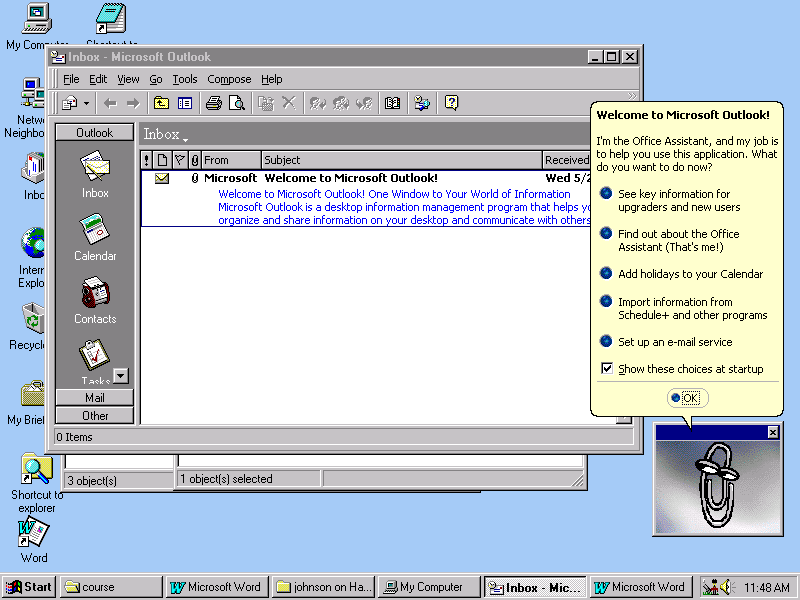Open the File menu
The image size is (800, 600).
(x=71, y=80)
